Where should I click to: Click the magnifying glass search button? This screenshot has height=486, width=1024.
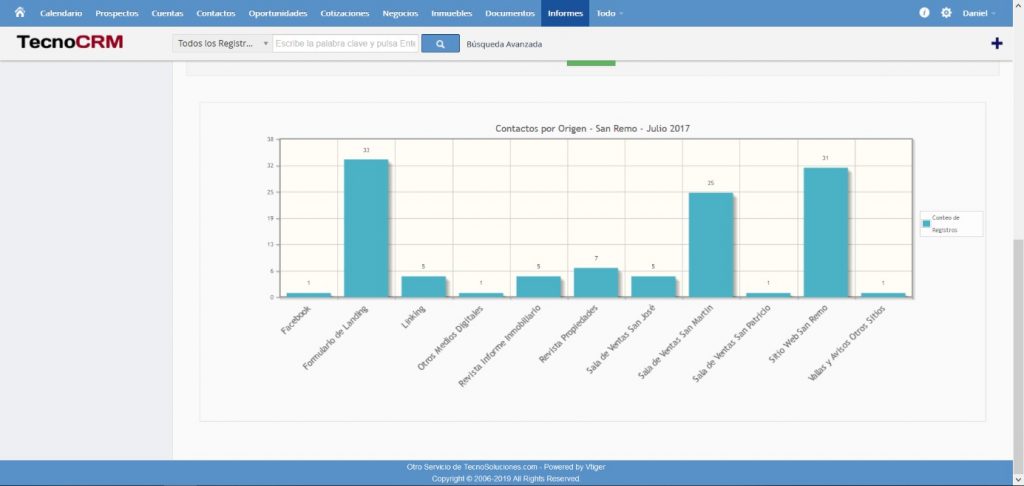pos(440,44)
